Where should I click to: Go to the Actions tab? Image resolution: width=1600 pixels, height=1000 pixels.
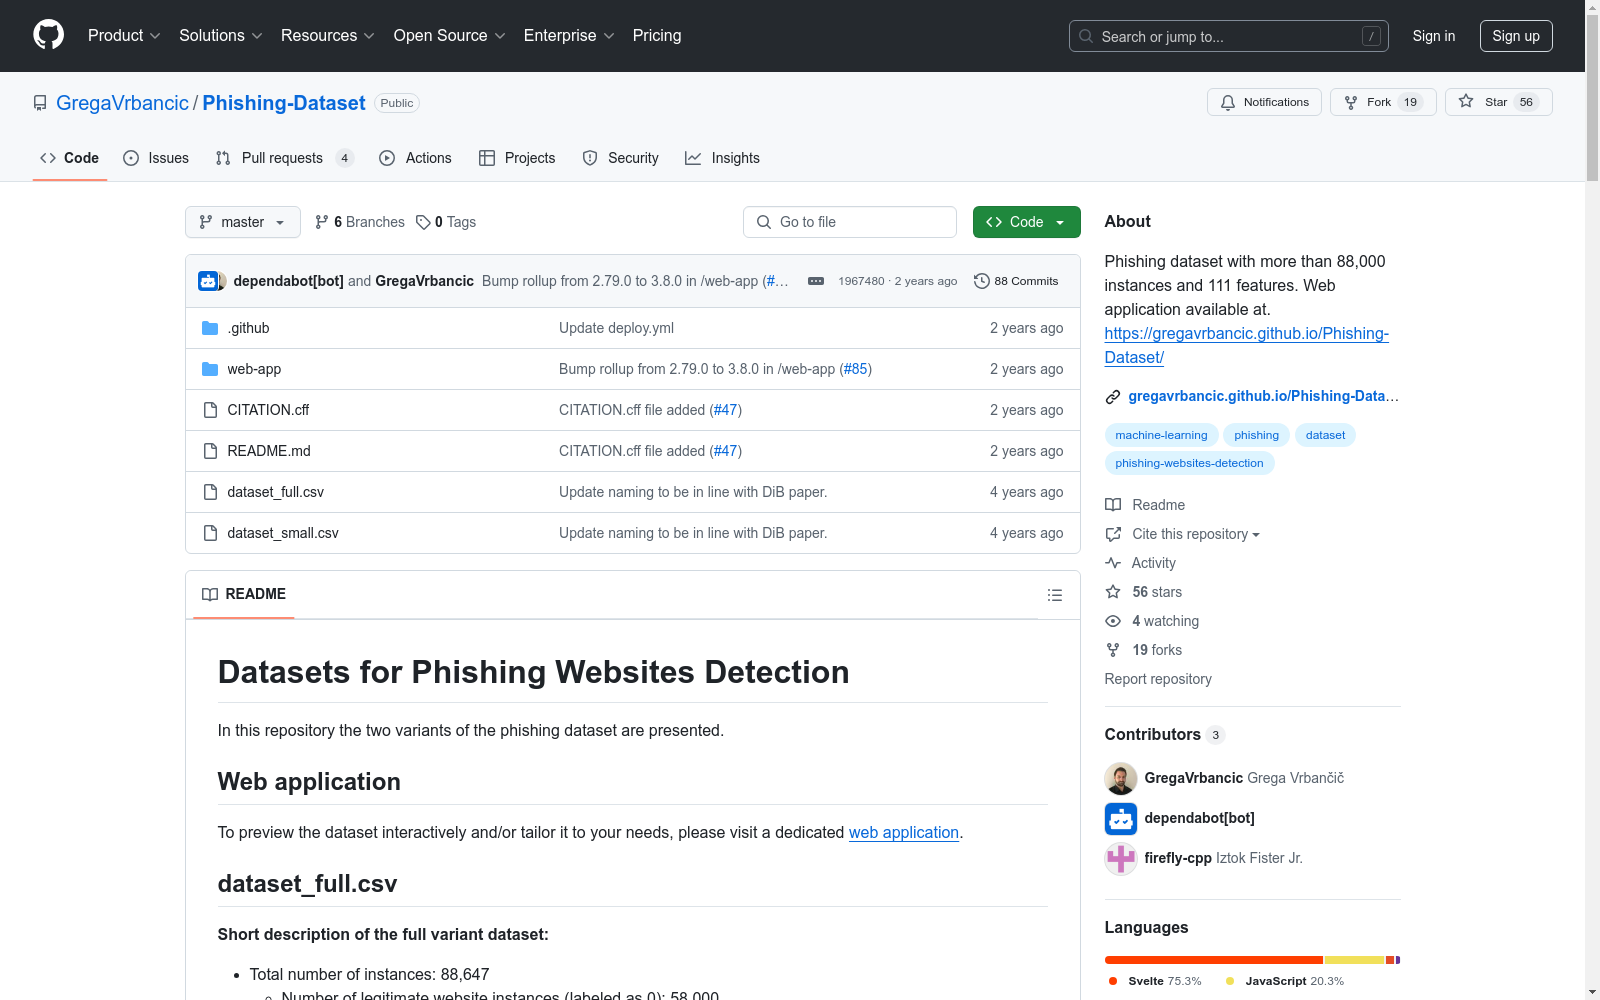pyautogui.click(x=415, y=158)
